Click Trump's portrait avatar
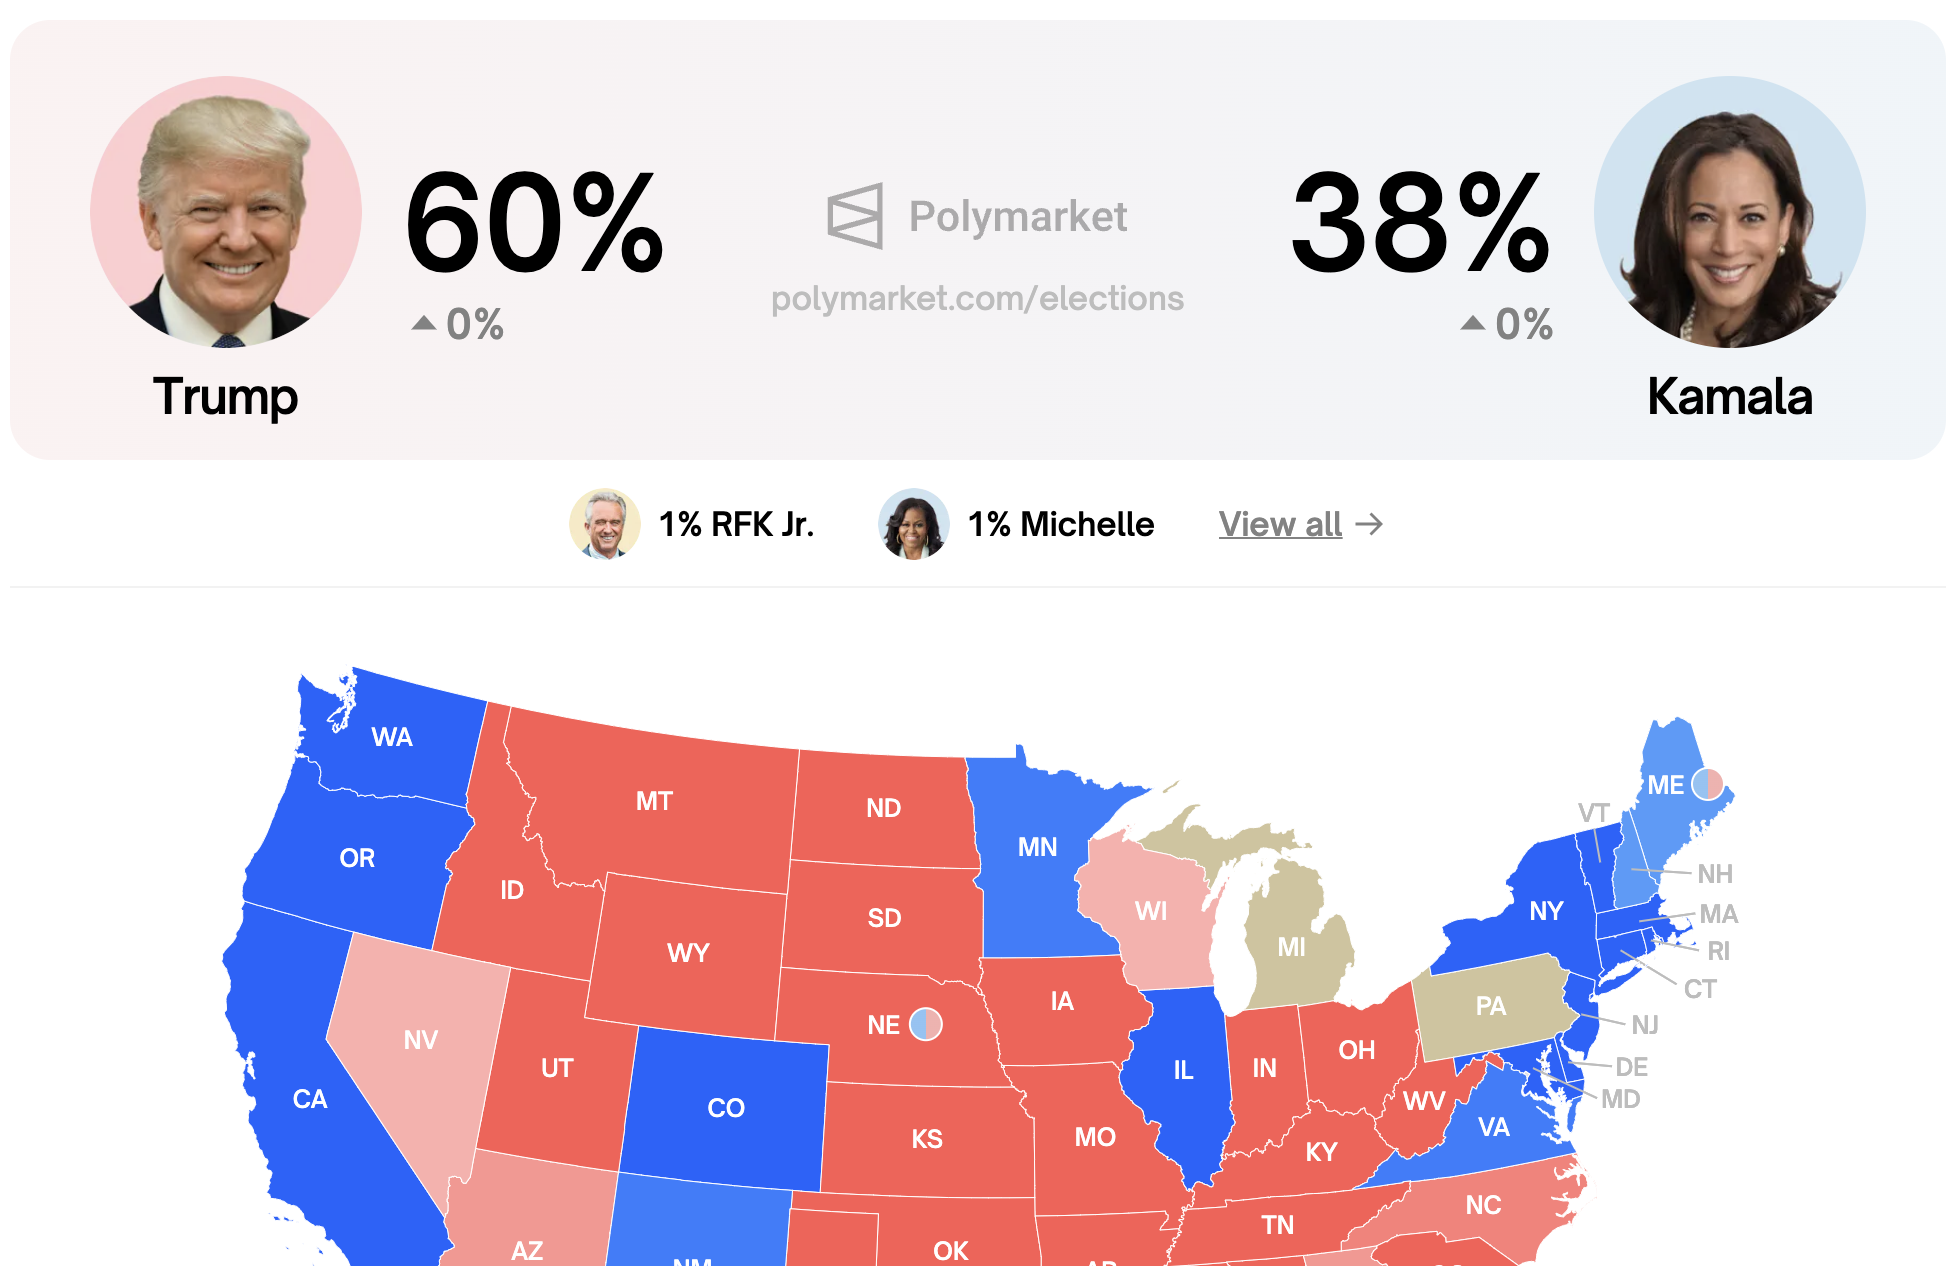 226,212
